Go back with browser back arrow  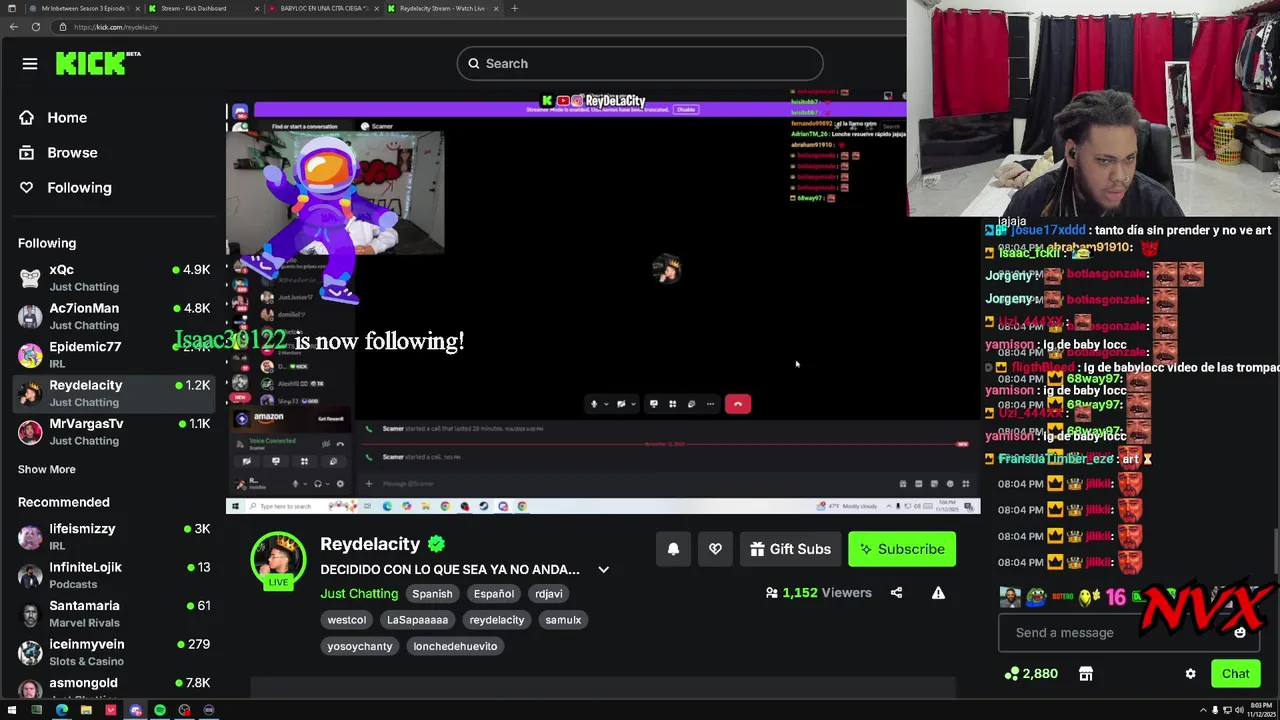pyautogui.click(x=13, y=27)
